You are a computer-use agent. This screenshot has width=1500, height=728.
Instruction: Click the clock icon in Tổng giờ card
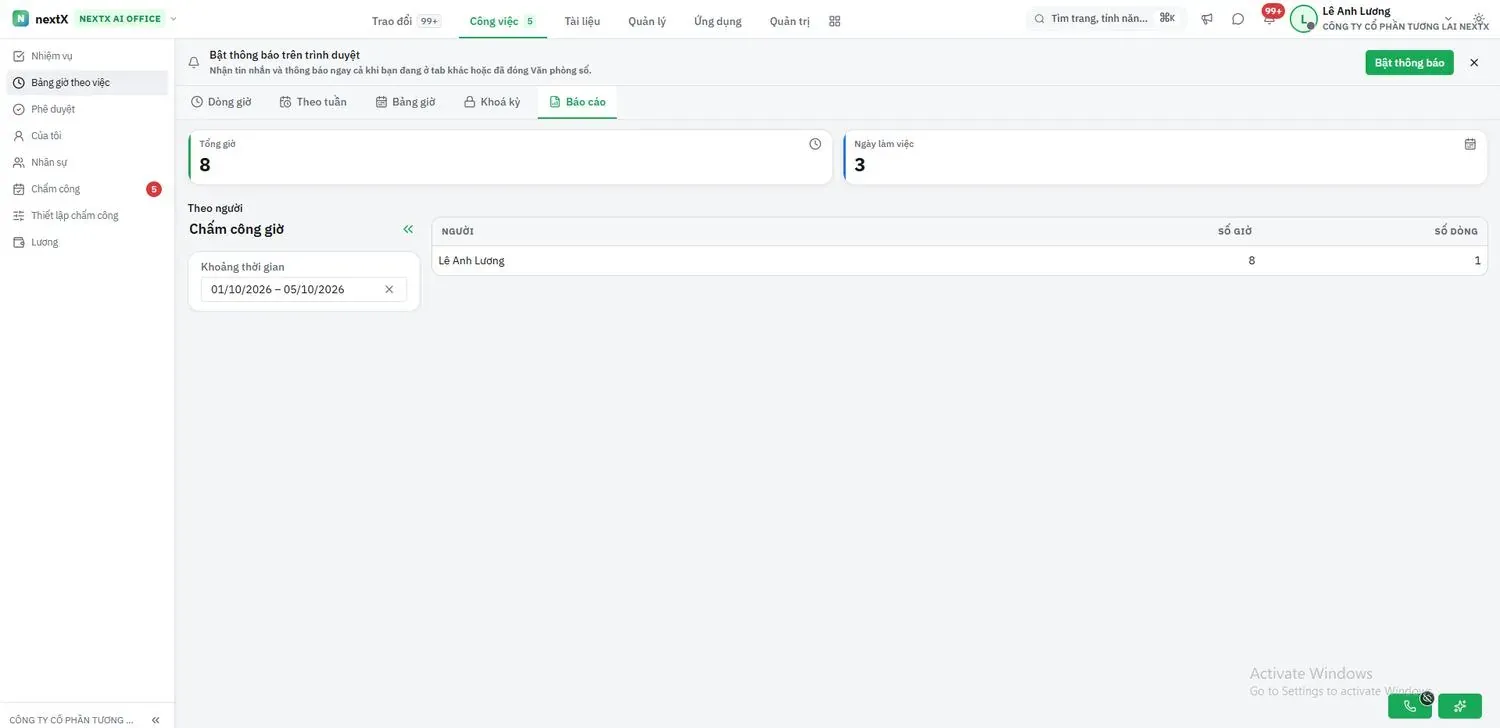pos(815,144)
